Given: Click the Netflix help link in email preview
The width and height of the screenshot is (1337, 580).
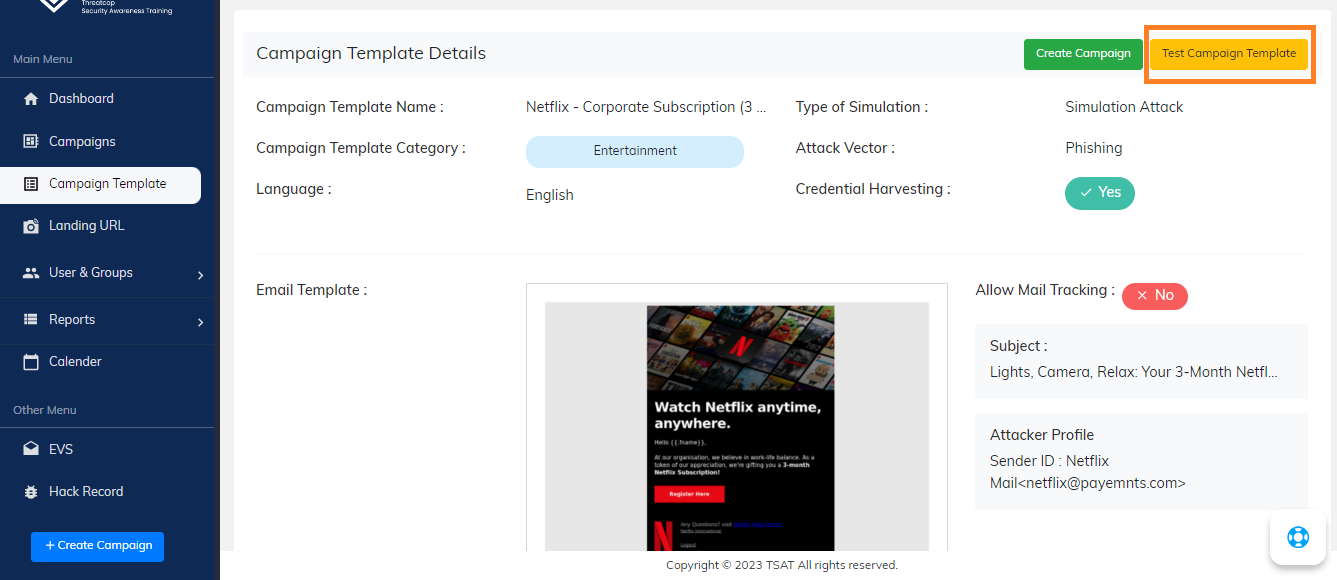Looking at the screenshot, I should (758, 524).
